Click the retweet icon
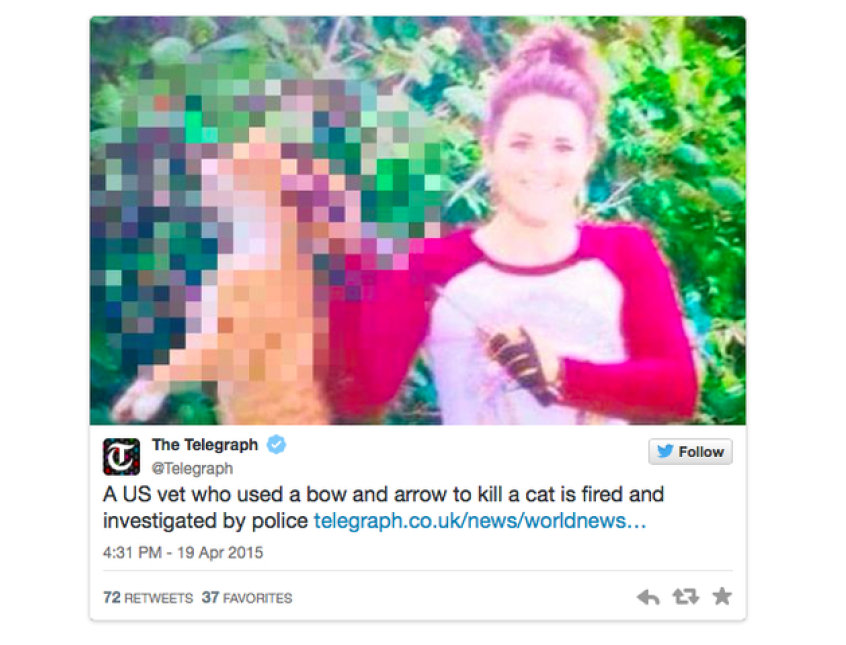The width and height of the screenshot is (846, 645). [x=685, y=596]
